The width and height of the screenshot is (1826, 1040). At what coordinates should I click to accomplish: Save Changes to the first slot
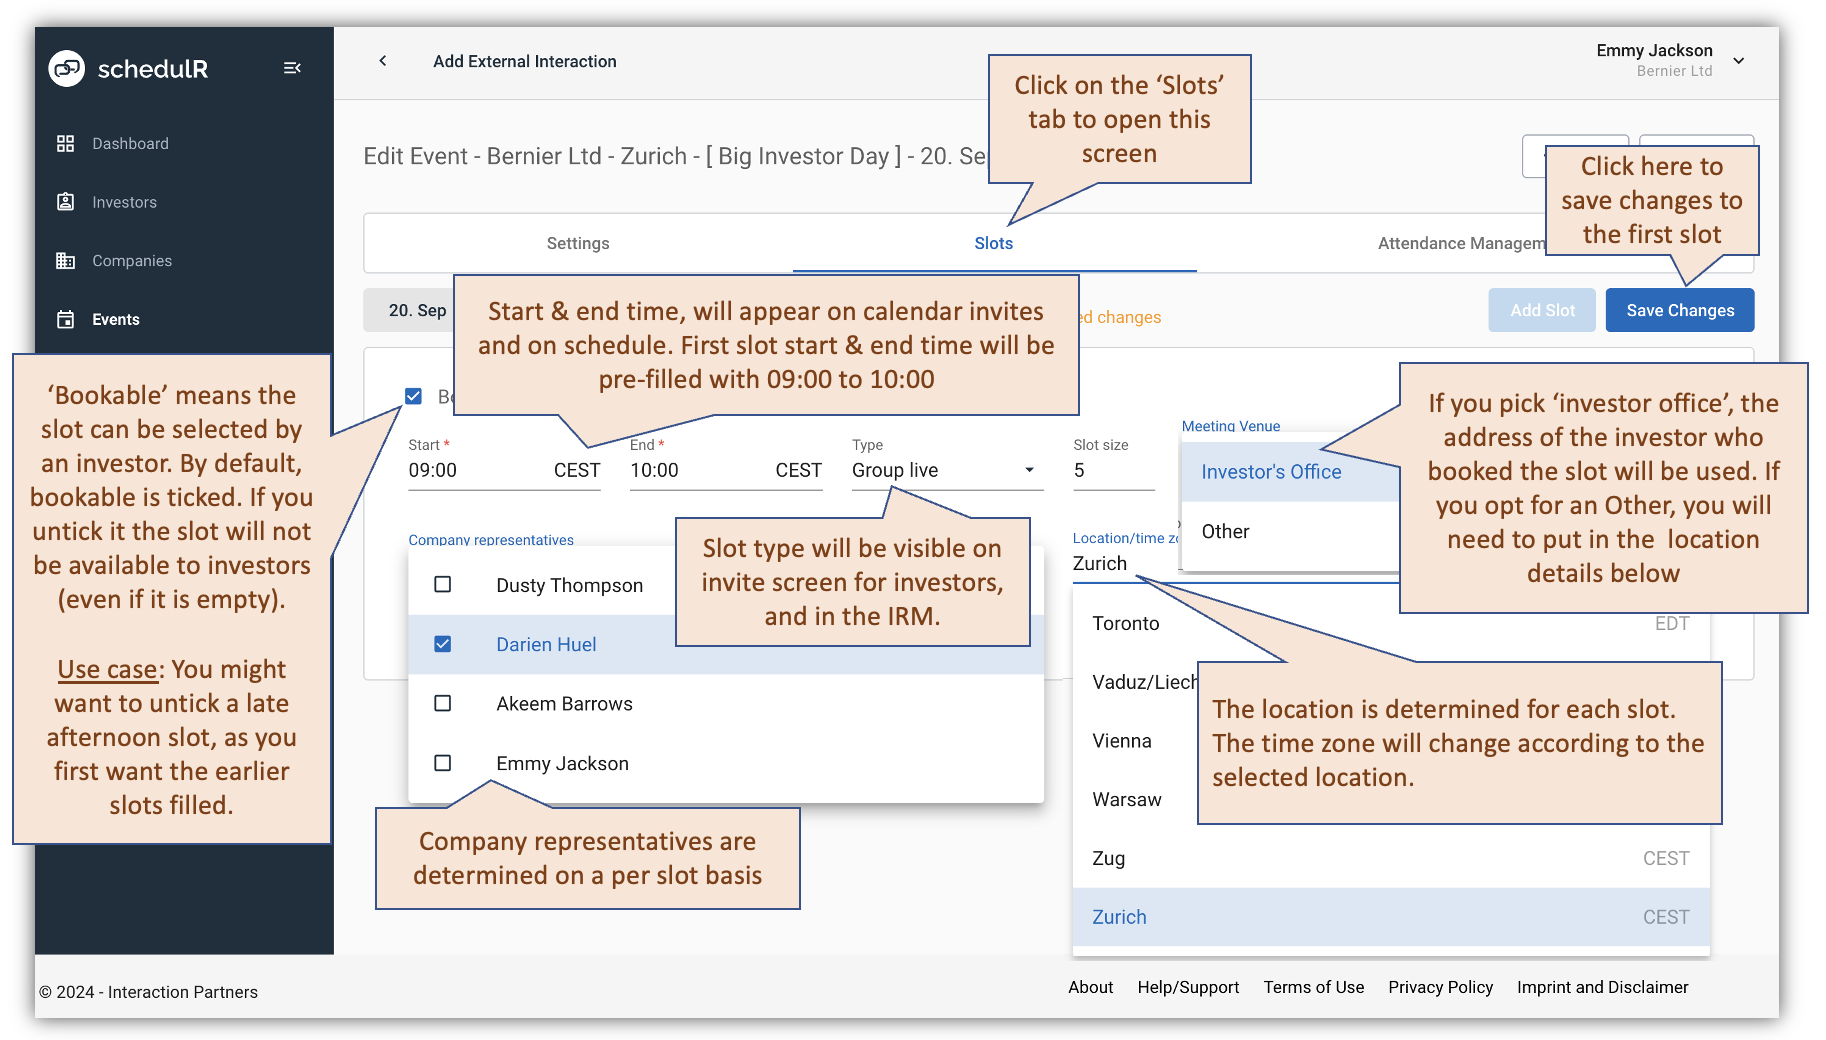click(1679, 310)
